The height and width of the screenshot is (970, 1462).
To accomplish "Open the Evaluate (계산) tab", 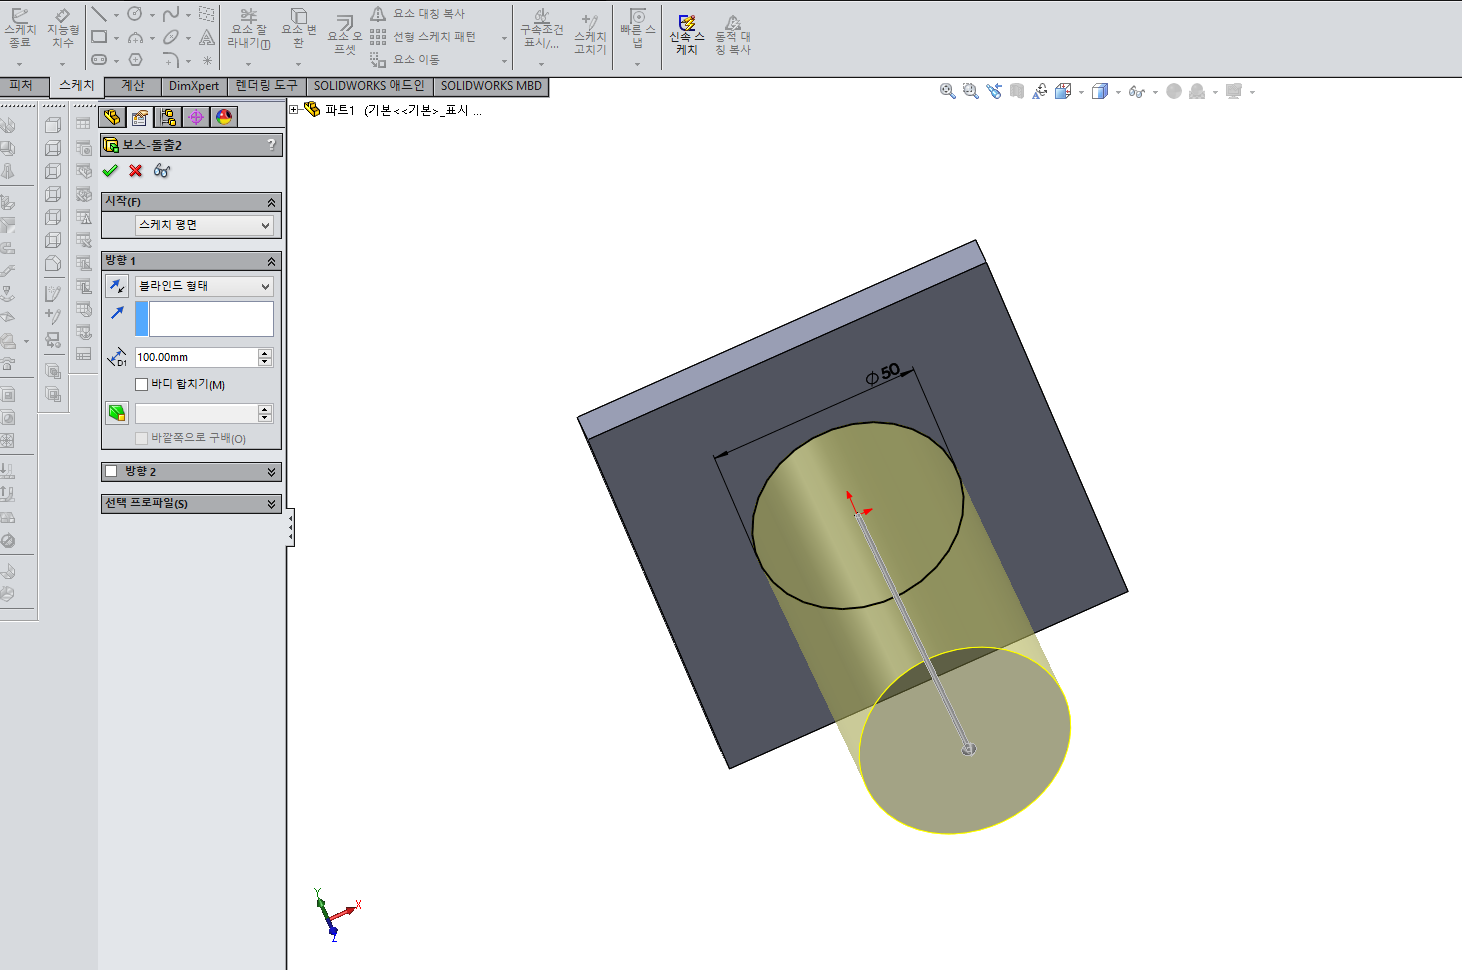I will 133,86.
